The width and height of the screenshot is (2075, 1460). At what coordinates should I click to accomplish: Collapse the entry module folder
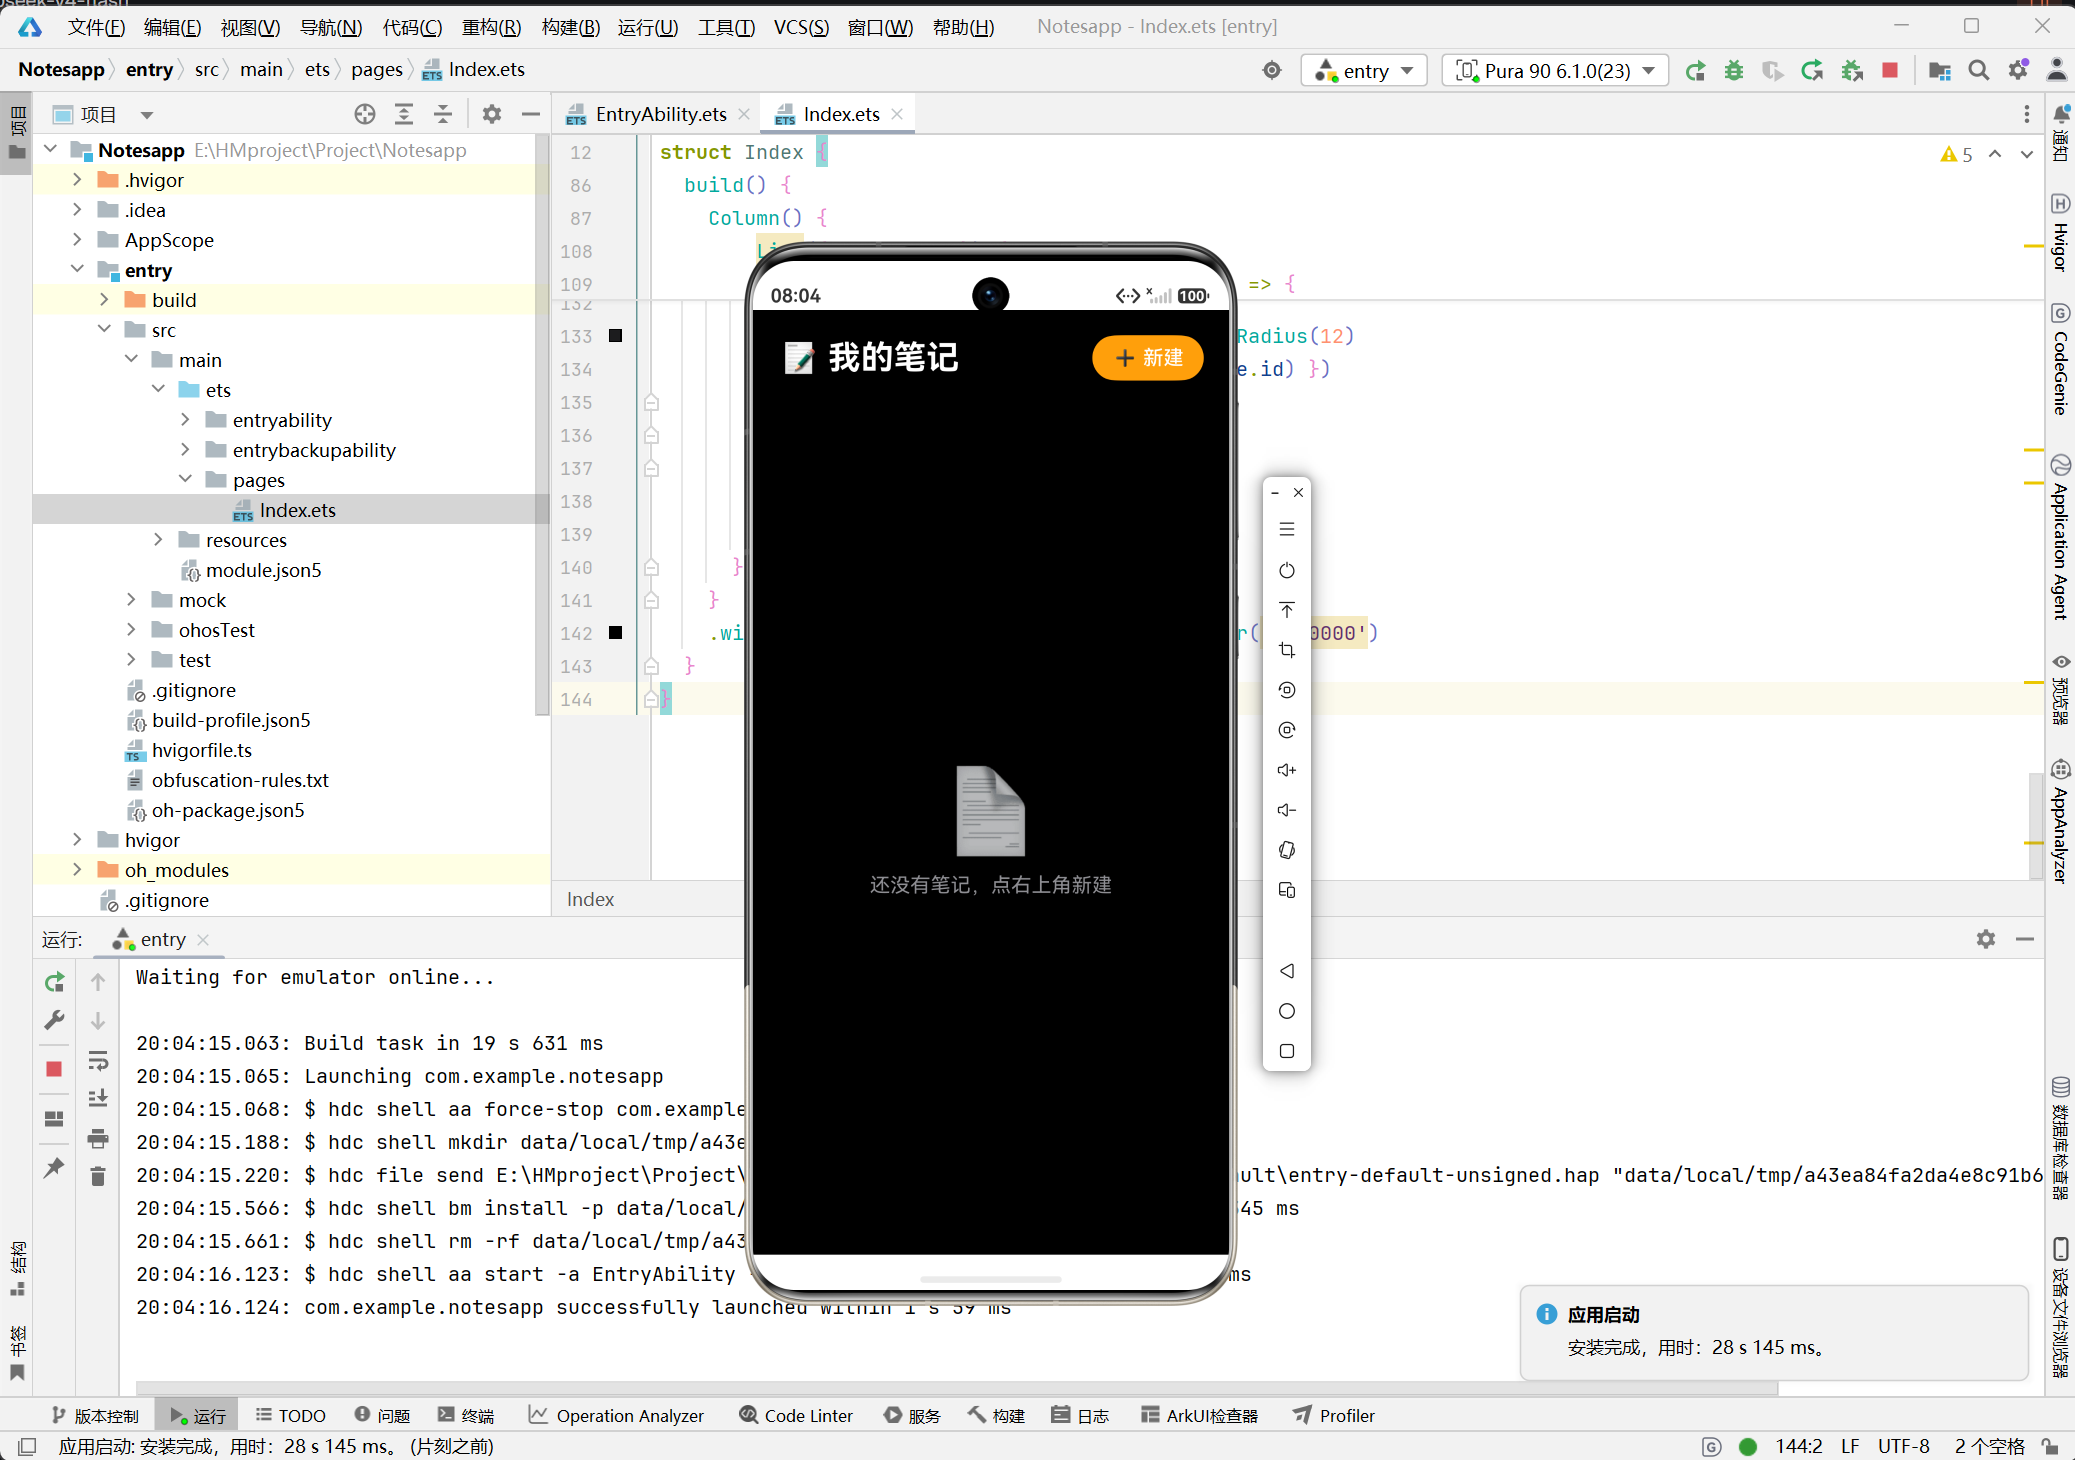(77, 270)
